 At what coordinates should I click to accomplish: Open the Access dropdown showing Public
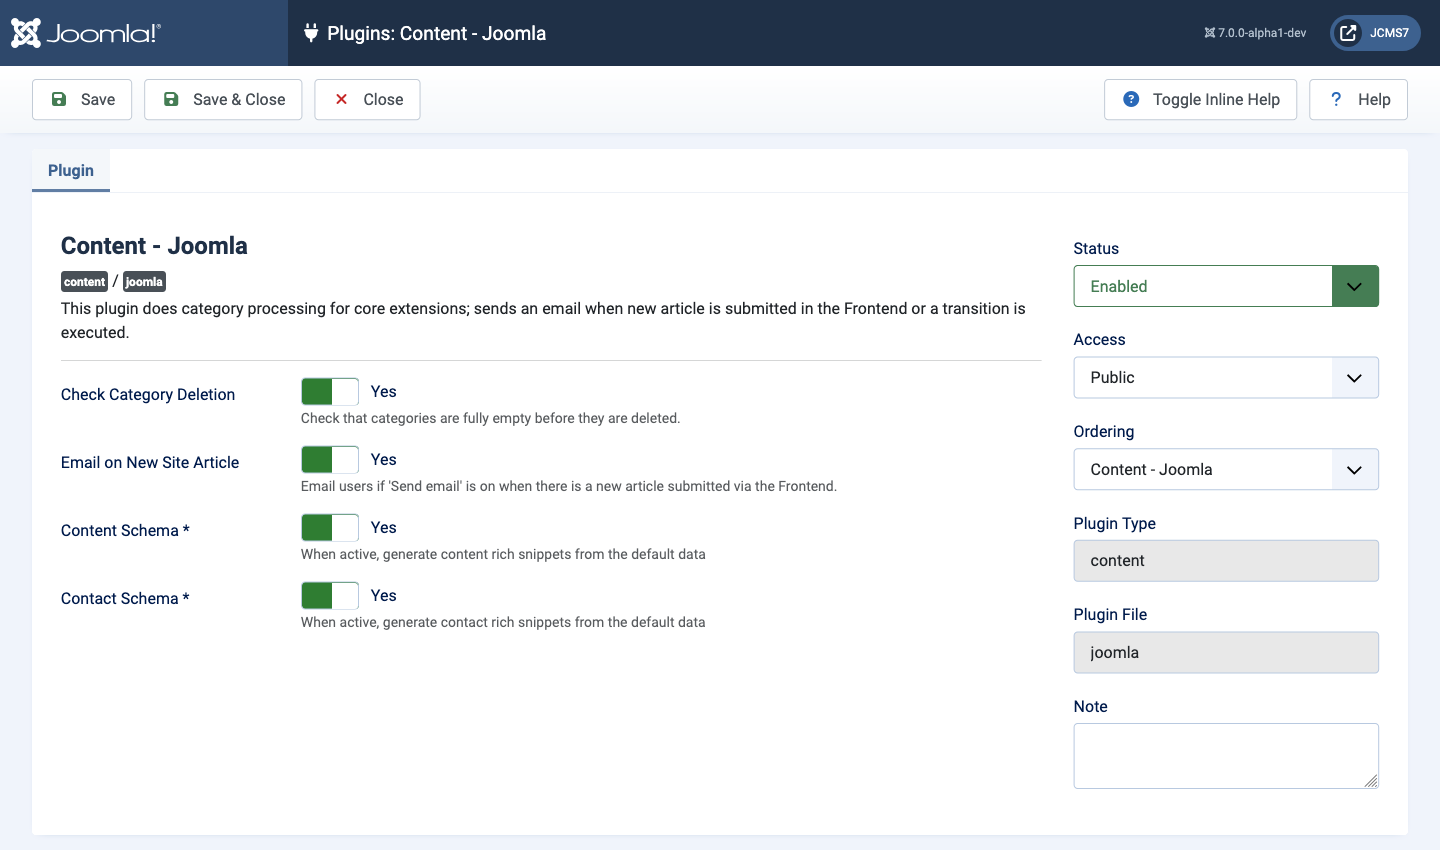1226,378
